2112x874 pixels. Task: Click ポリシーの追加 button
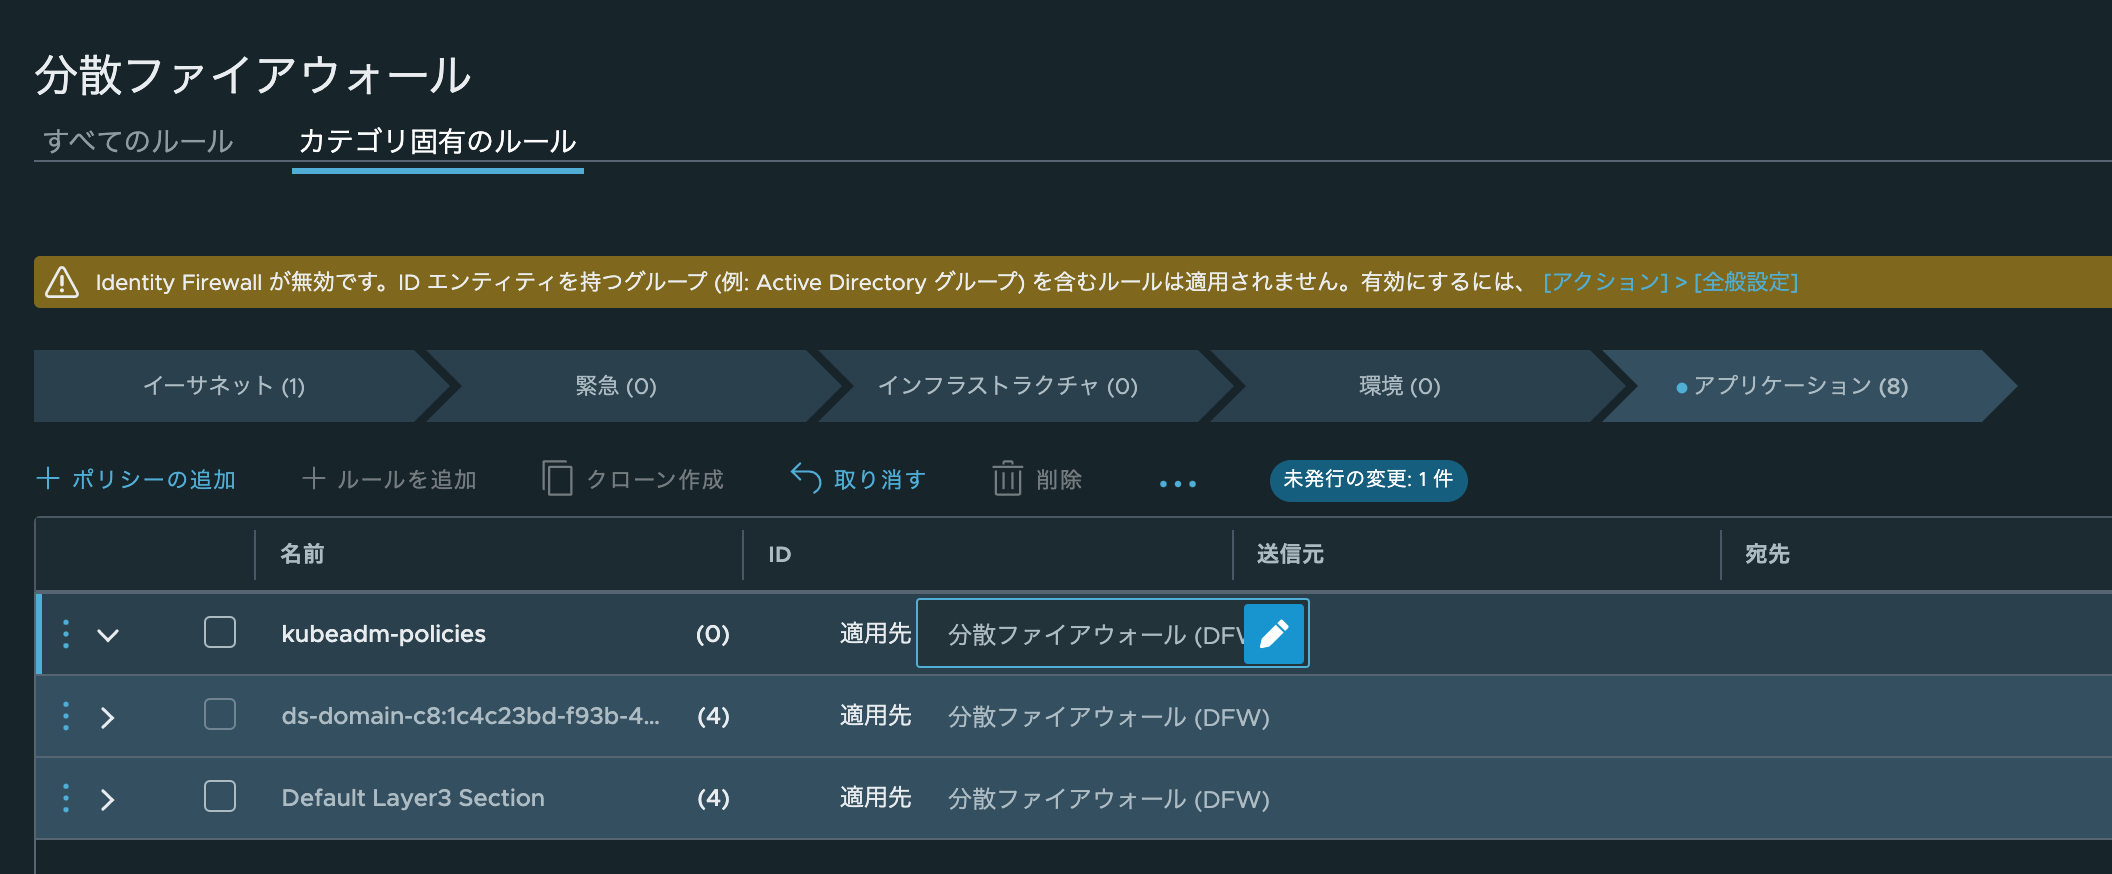click(136, 479)
